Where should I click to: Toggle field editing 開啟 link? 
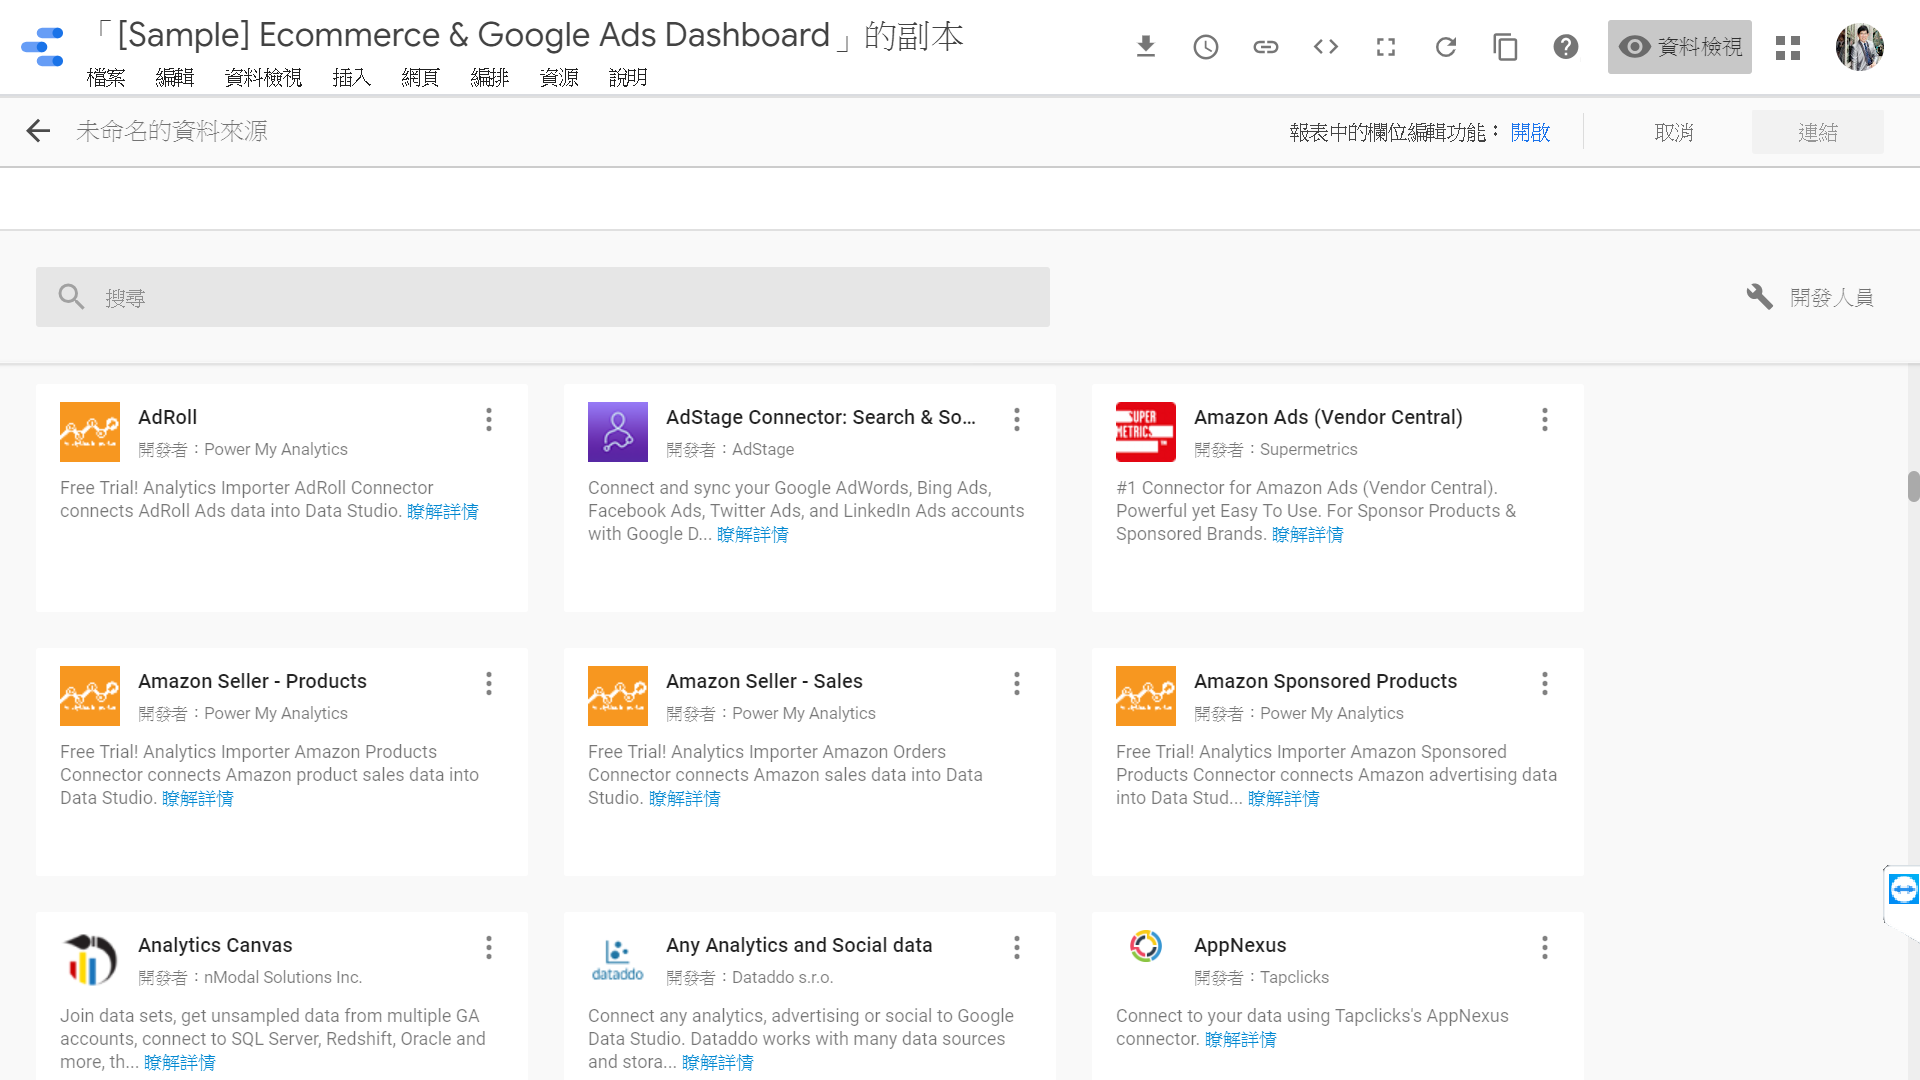tap(1530, 132)
